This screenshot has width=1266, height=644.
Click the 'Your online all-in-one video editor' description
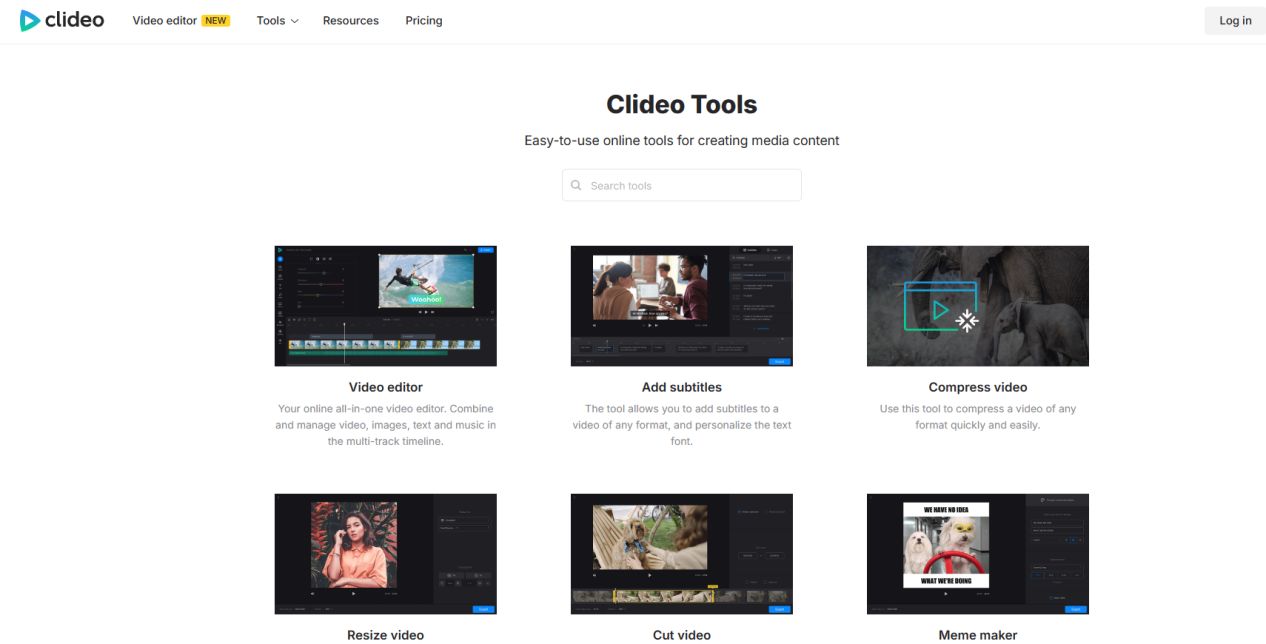coord(386,425)
